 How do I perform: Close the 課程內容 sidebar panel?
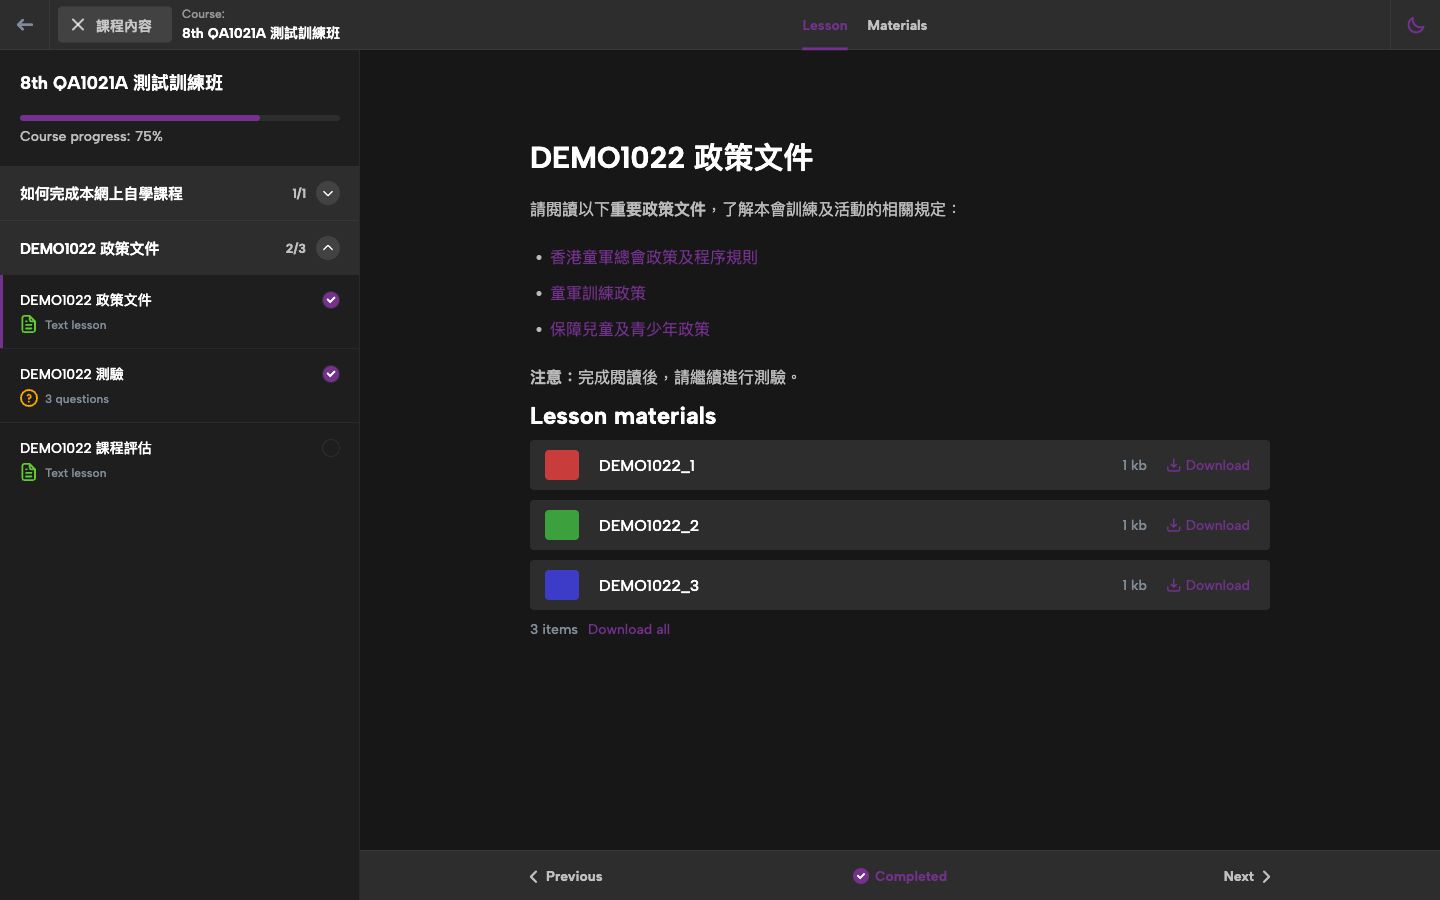click(x=114, y=25)
